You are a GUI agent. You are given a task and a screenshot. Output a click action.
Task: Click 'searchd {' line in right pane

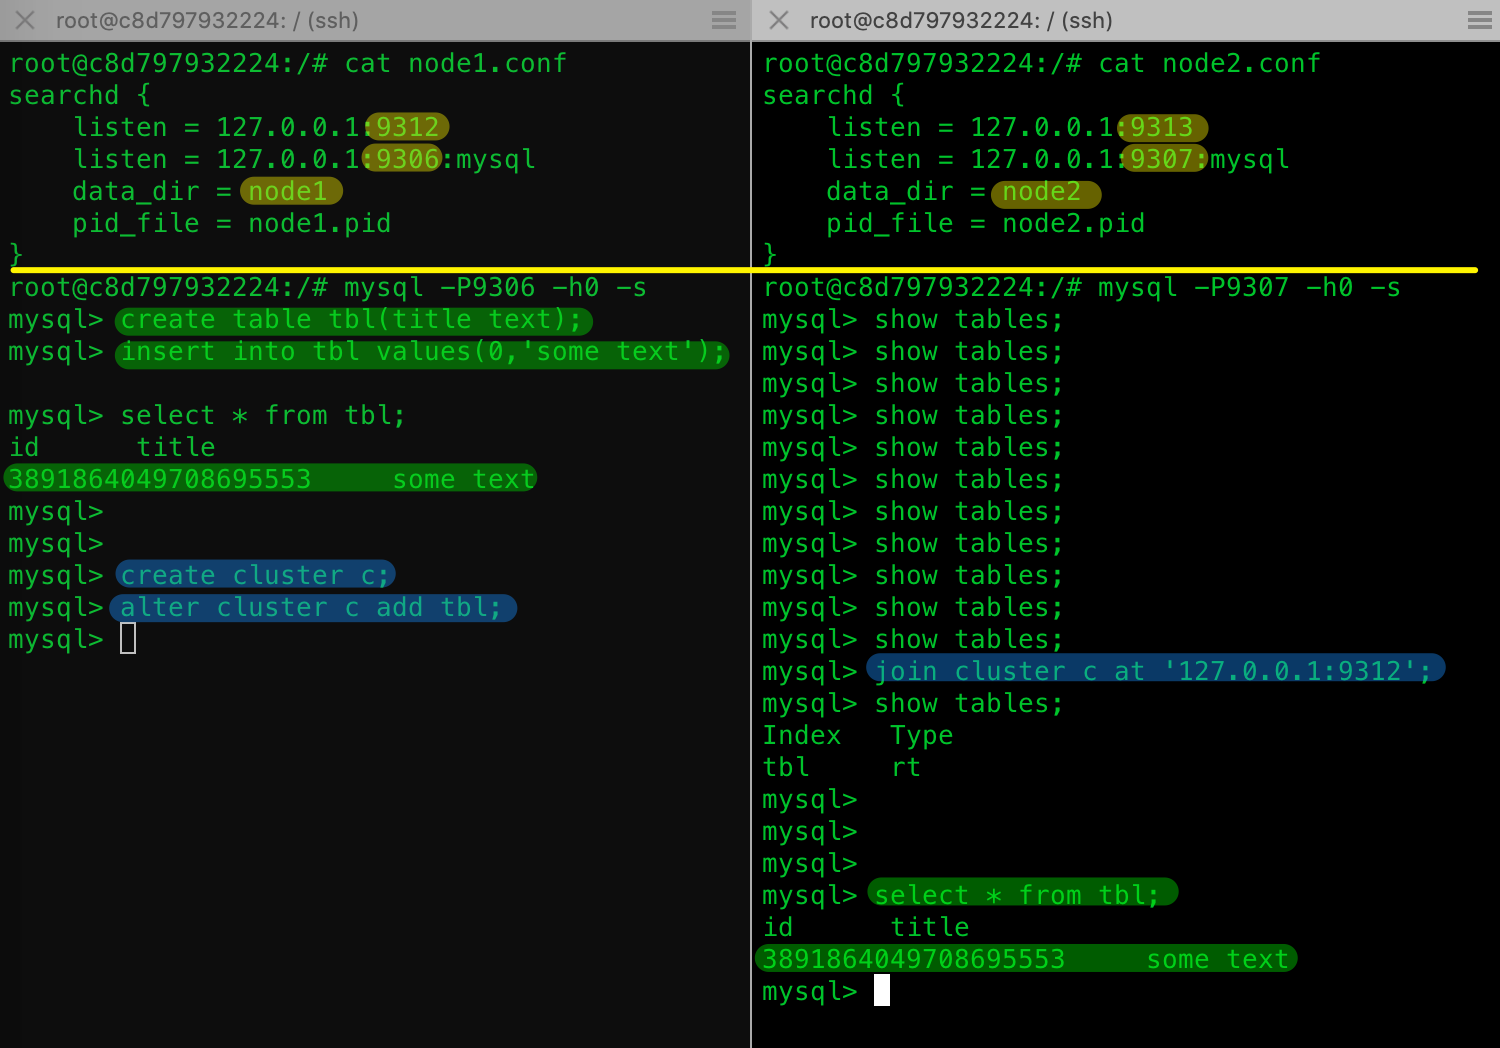click(x=834, y=95)
